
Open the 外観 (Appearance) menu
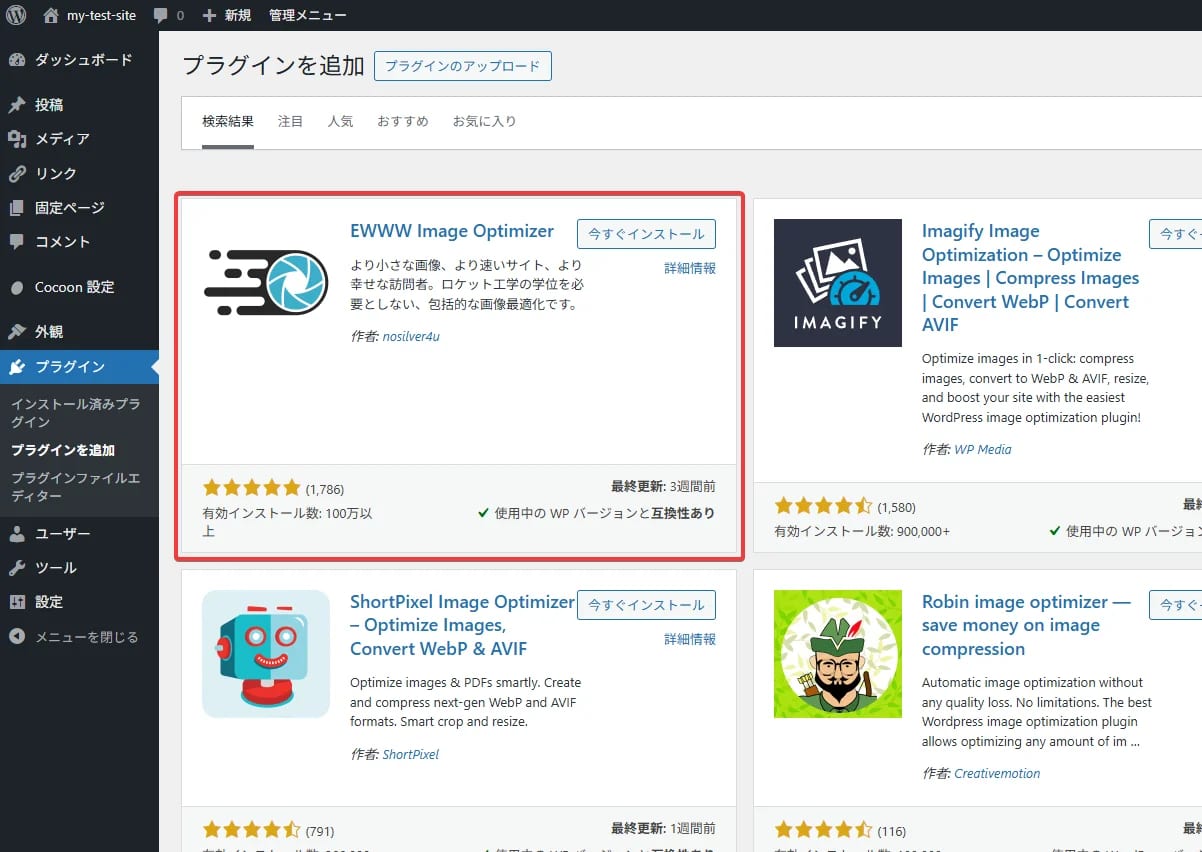48,331
